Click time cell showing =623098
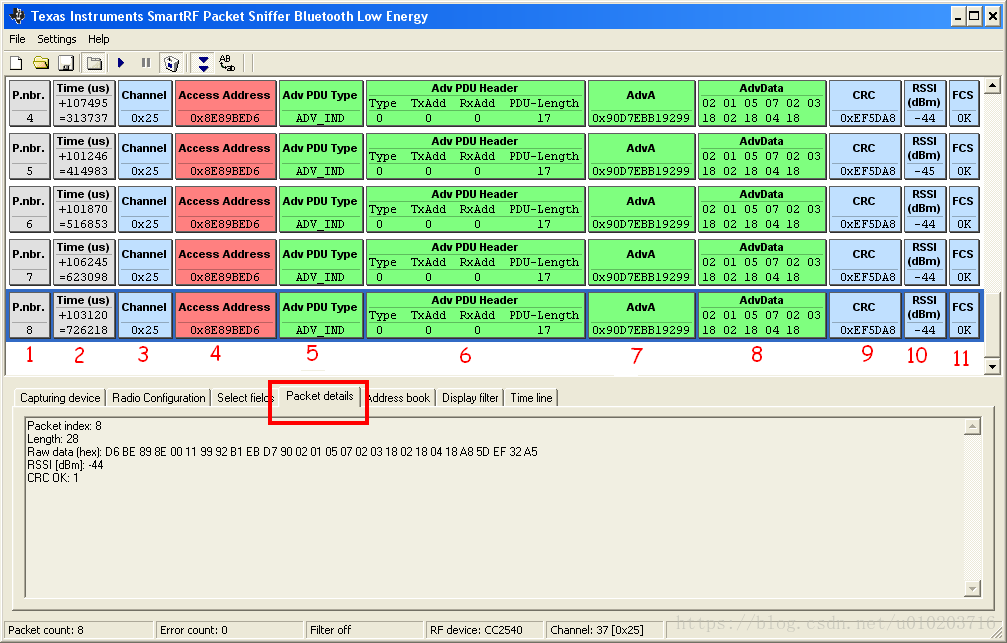The width and height of the screenshot is (1007, 643). pos(83,262)
